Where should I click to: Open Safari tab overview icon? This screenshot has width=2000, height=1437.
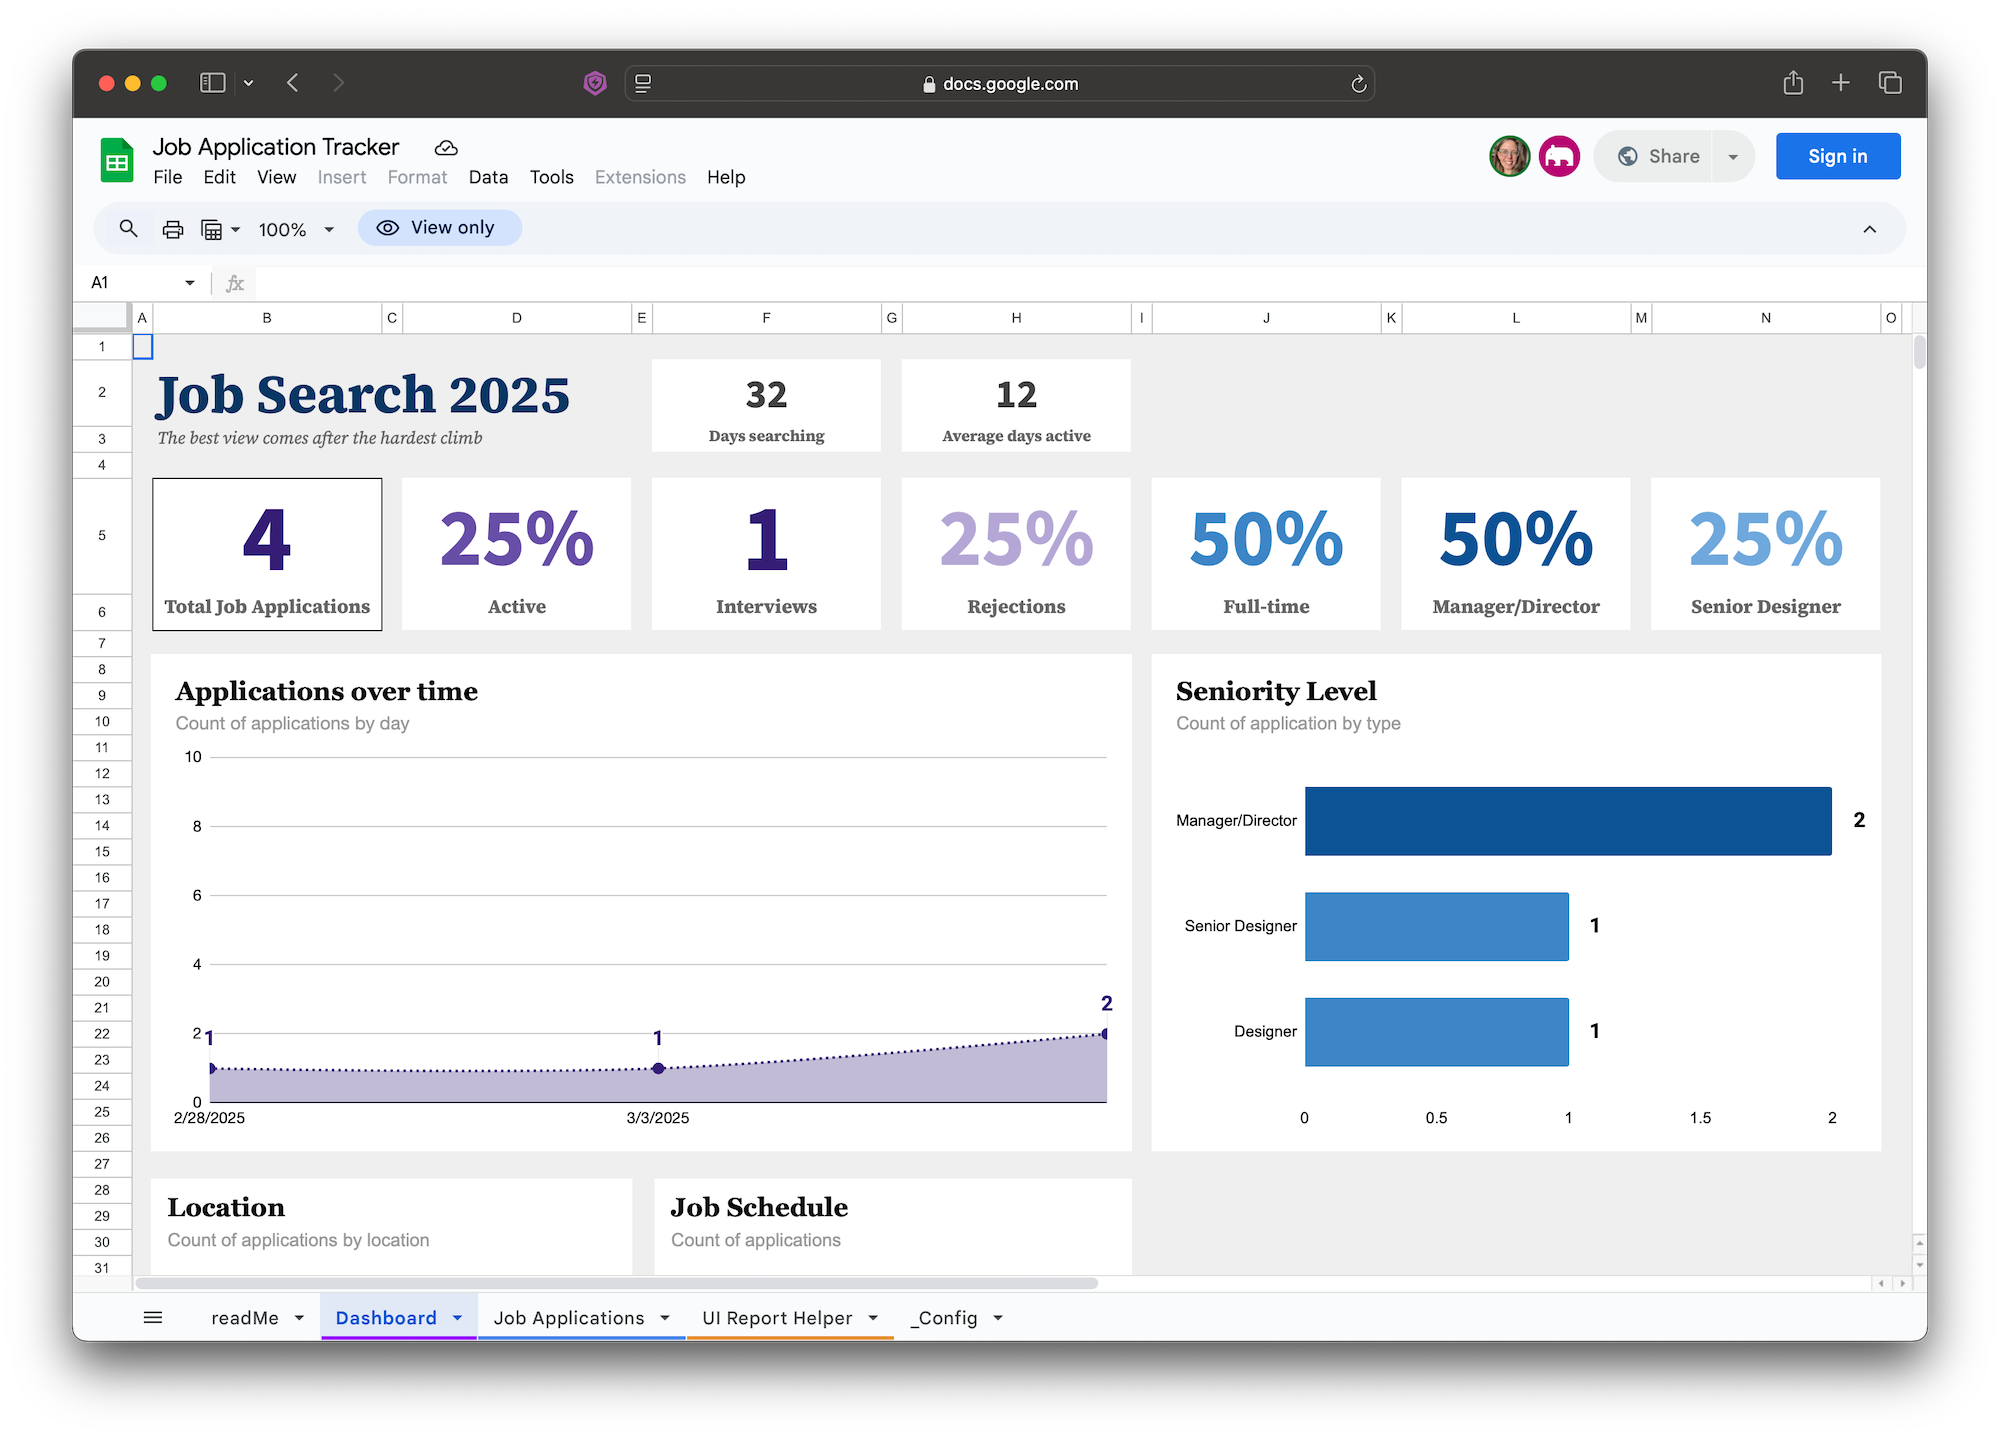1890,83
